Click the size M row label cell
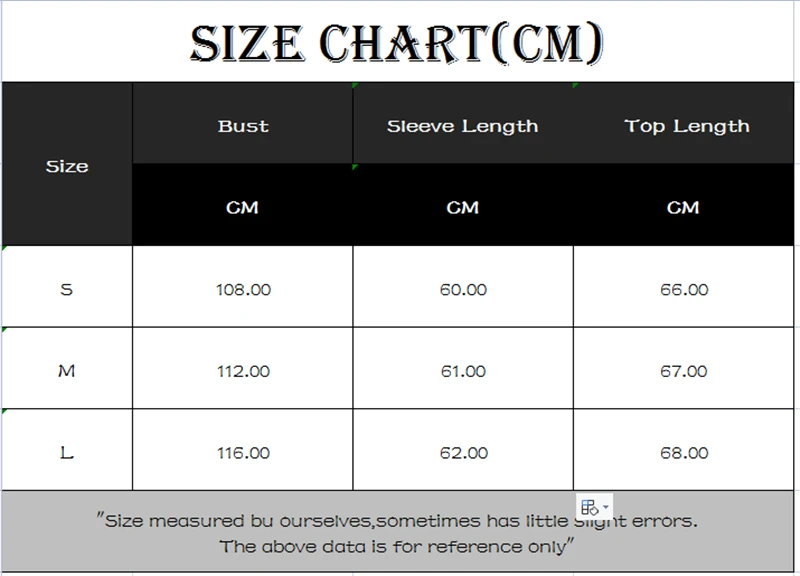The image size is (800, 576). 67,371
